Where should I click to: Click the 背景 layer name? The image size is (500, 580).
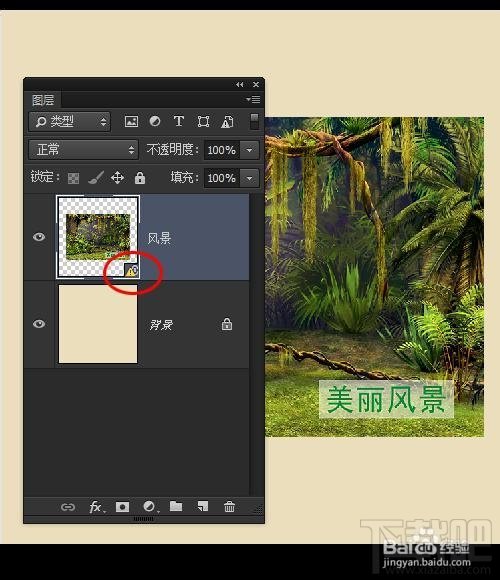[161, 325]
